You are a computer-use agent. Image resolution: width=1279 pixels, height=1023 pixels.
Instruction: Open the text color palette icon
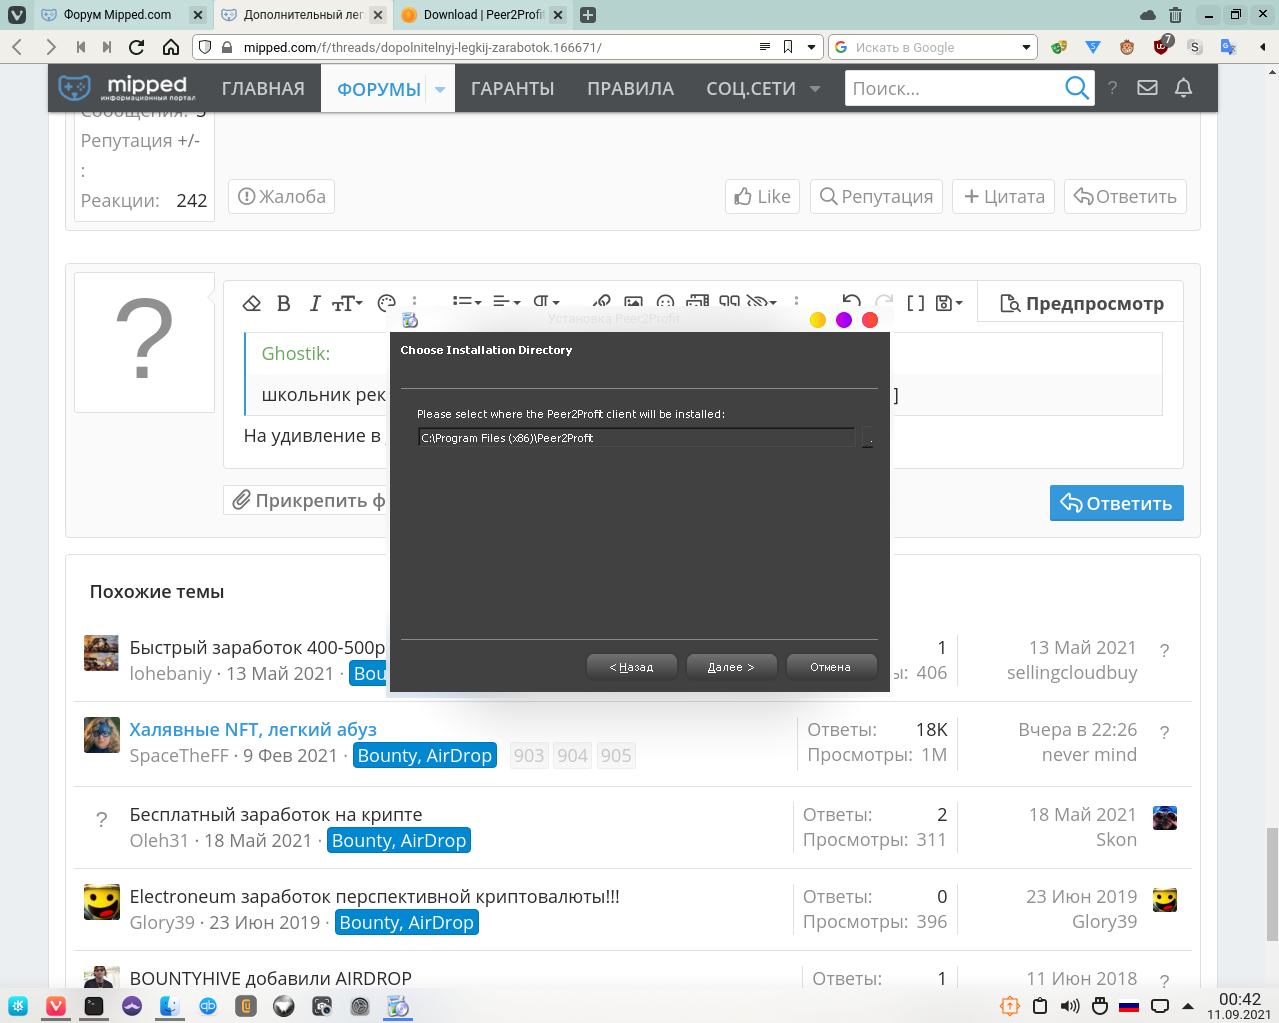coord(387,303)
